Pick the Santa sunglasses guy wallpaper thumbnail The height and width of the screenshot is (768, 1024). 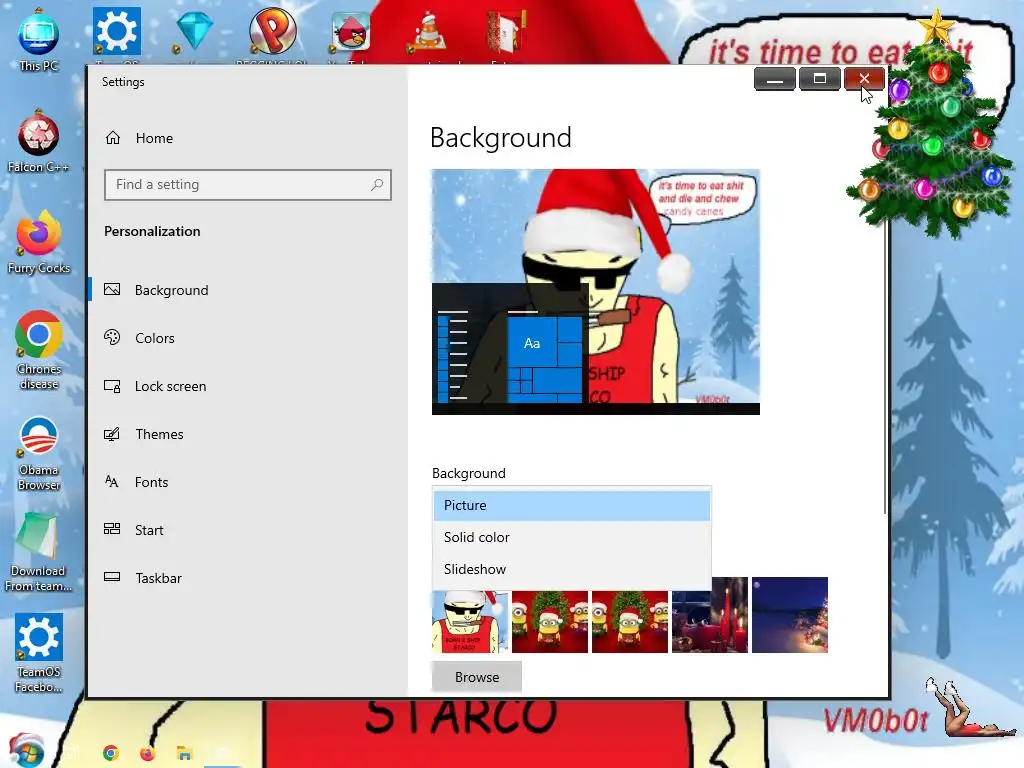point(470,621)
